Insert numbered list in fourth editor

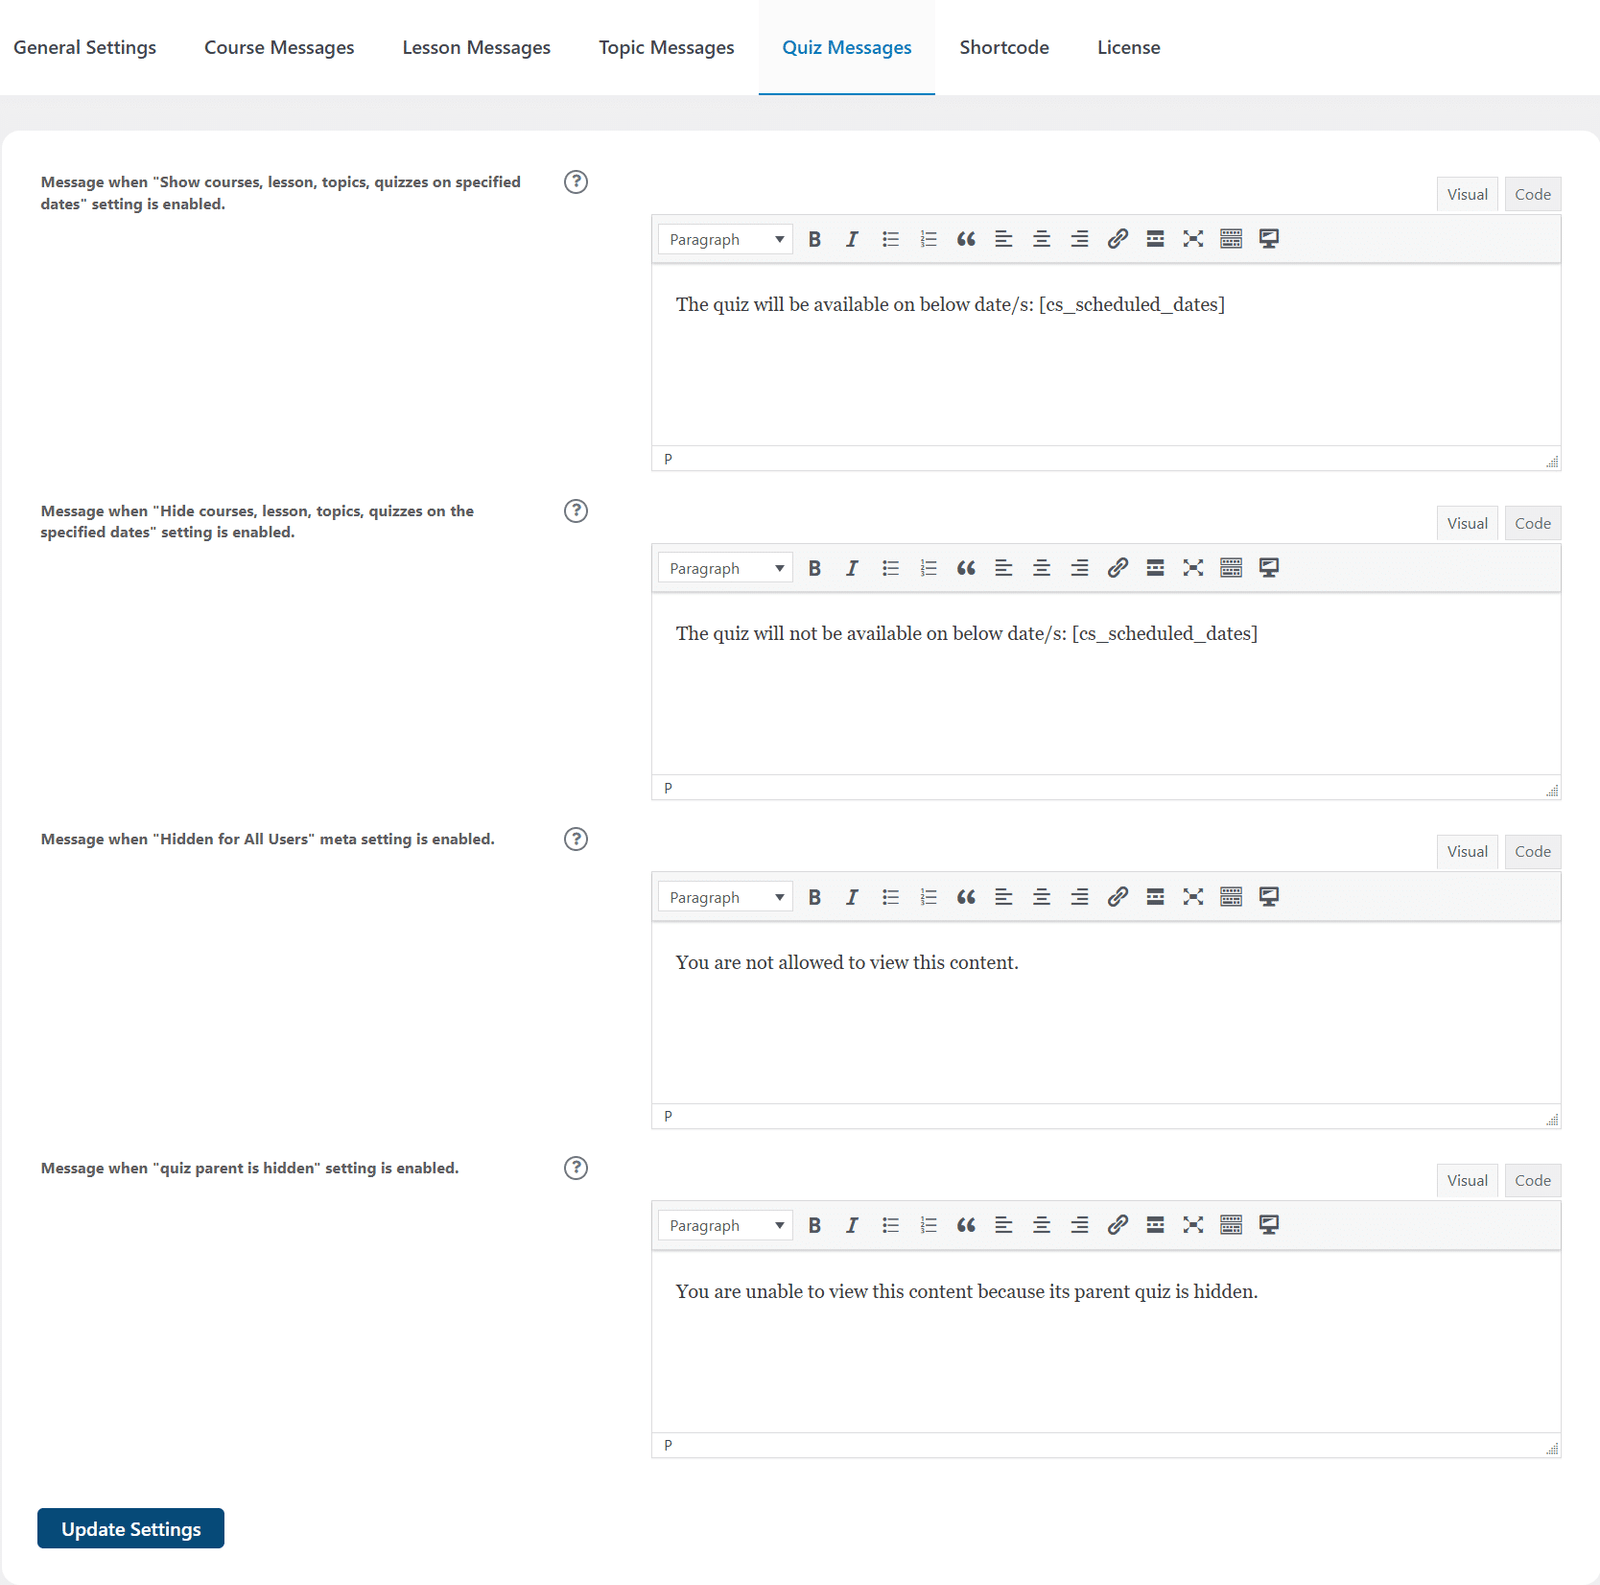pyautogui.click(x=928, y=1225)
